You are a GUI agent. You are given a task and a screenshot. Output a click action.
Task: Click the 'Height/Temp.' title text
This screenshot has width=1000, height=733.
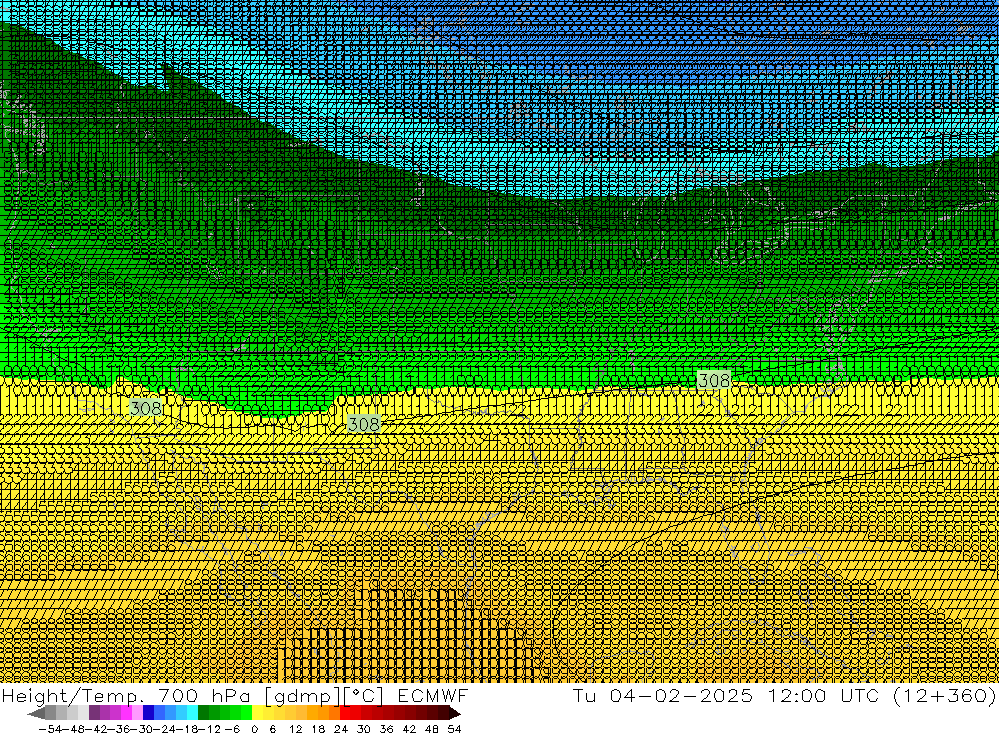(72, 696)
